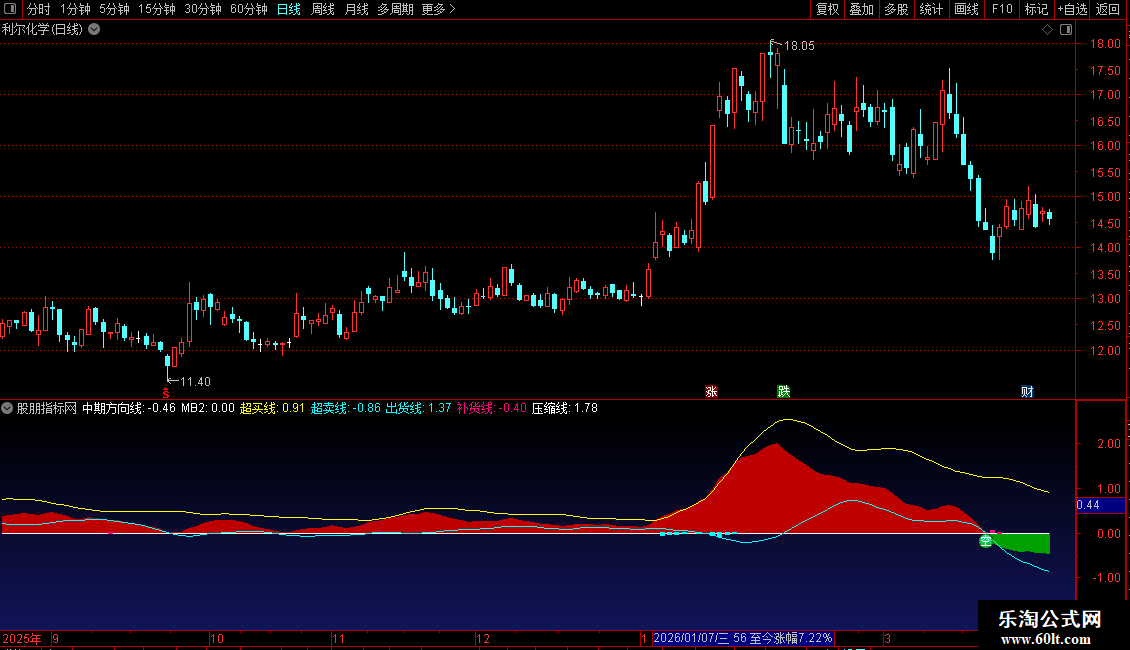Image resolution: width=1130 pixels, height=650 pixels.
Task: Select the 60分钟 period
Action: 249,9
